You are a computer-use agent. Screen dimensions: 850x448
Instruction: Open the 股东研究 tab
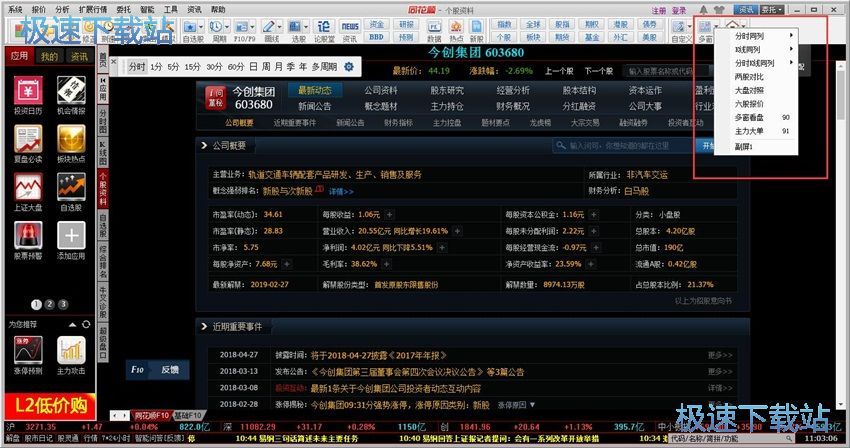coord(447,90)
